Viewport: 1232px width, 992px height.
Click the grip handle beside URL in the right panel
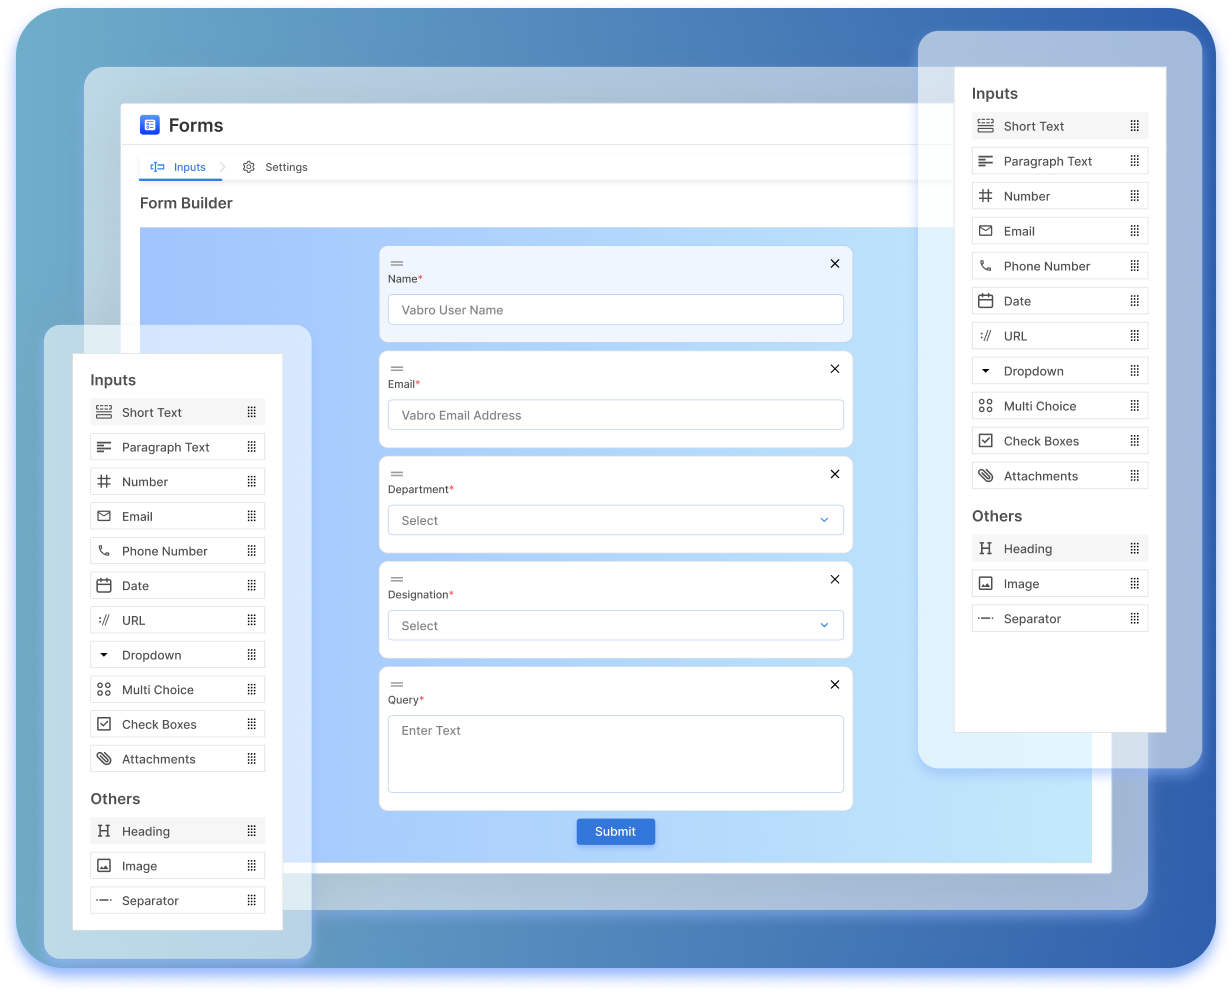(x=1134, y=336)
